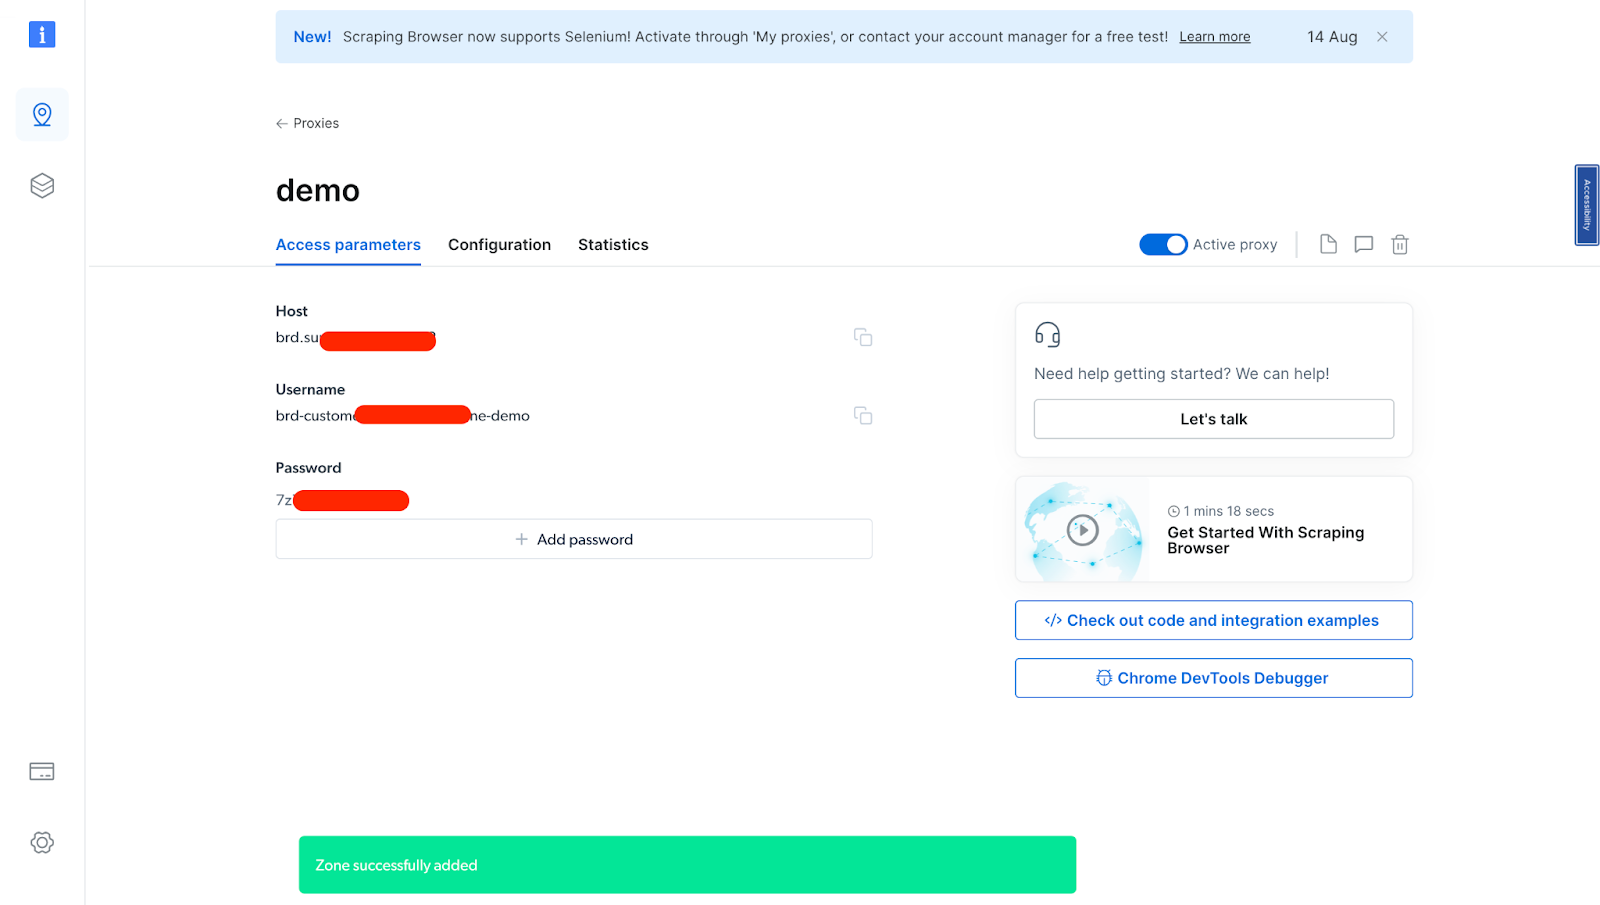Click Need help getting started text
1600x905 pixels.
[1181, 373]
